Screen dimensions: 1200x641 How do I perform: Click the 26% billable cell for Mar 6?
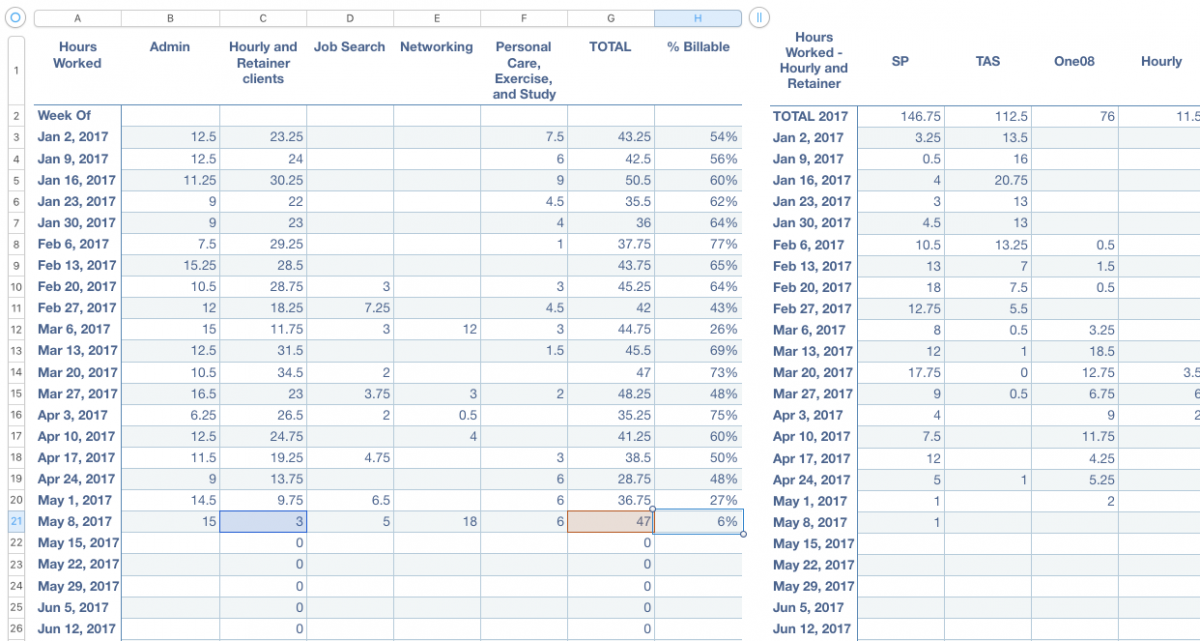click(698, 329)
